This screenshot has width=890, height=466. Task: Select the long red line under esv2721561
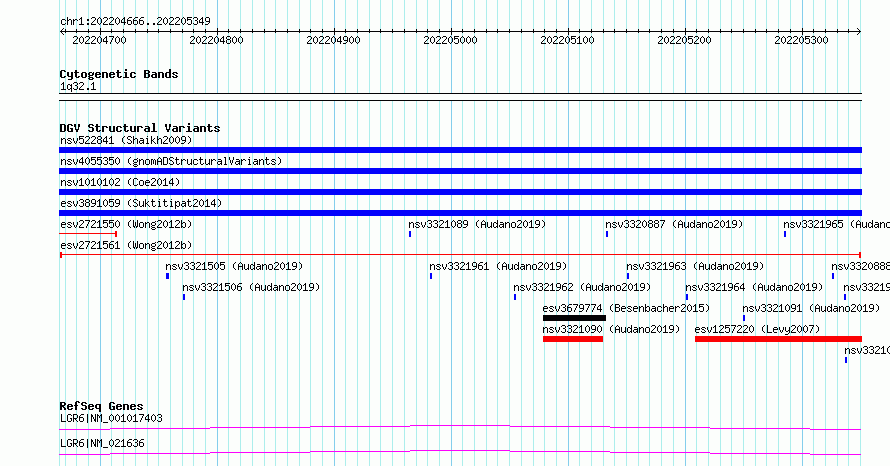tap(460, 255)
